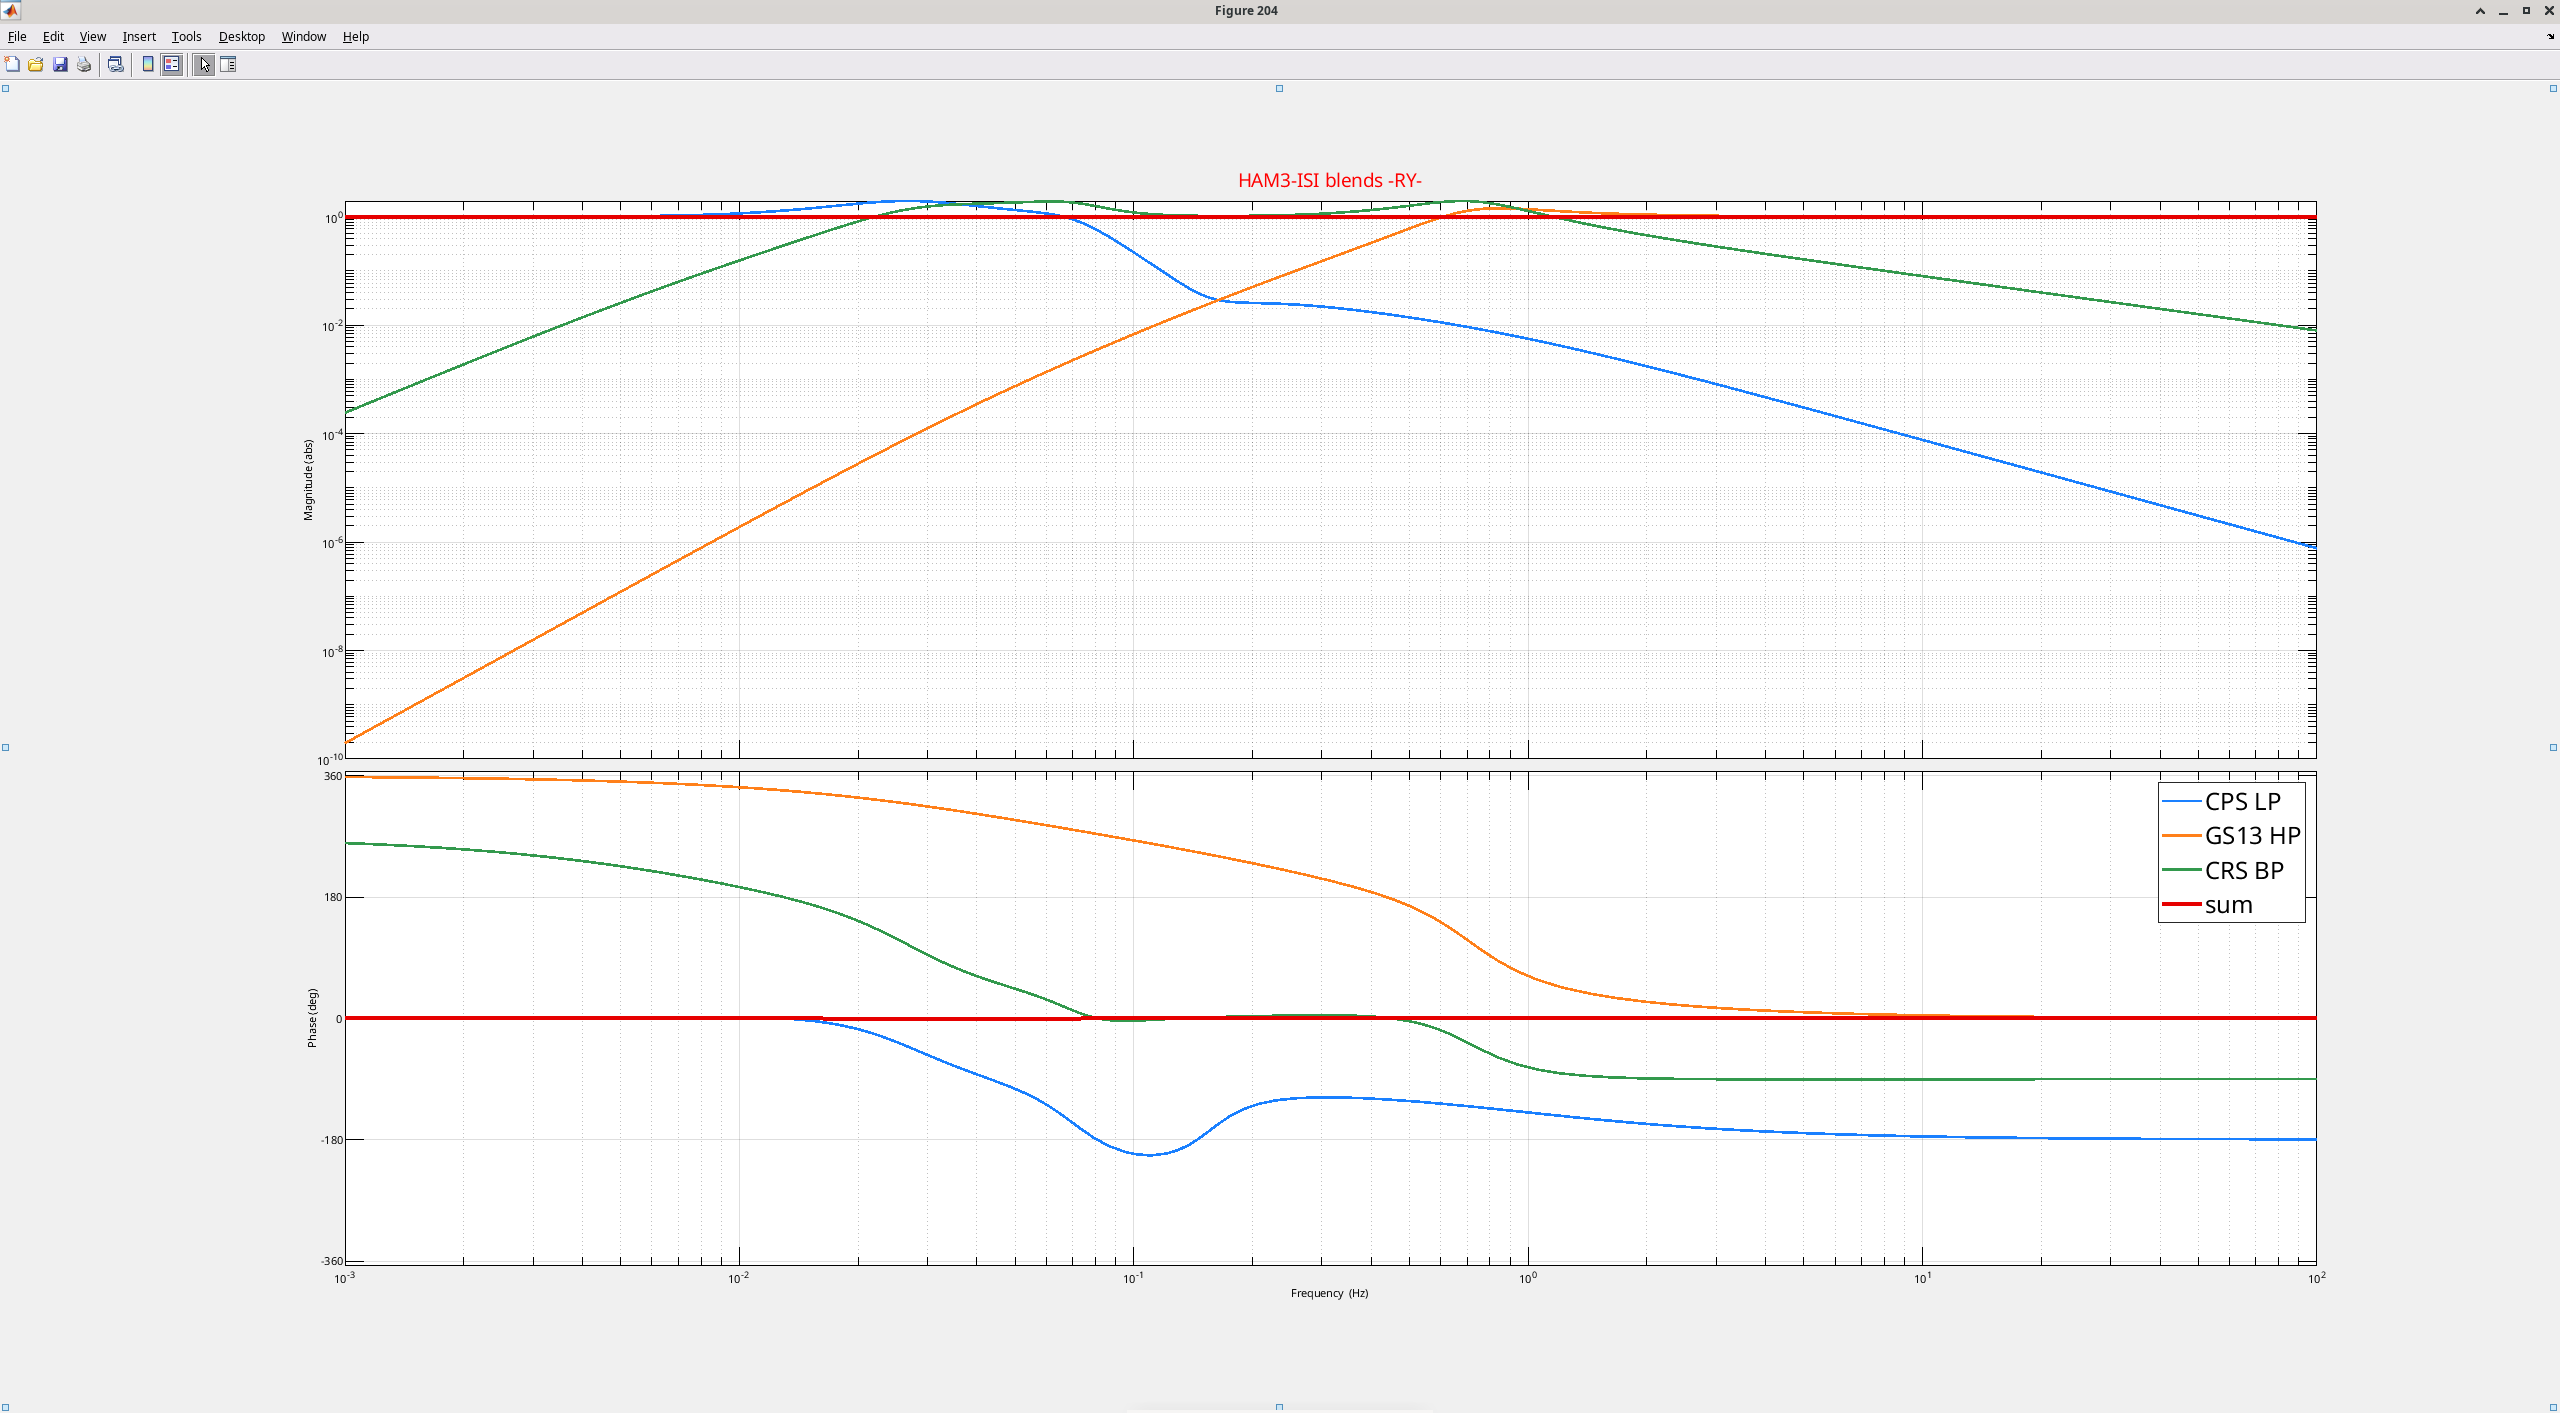Viewport: 2560px width, 1413px height.
Task: Toggle the Edit Plot arrow tool
Action: tap(204, 65)
